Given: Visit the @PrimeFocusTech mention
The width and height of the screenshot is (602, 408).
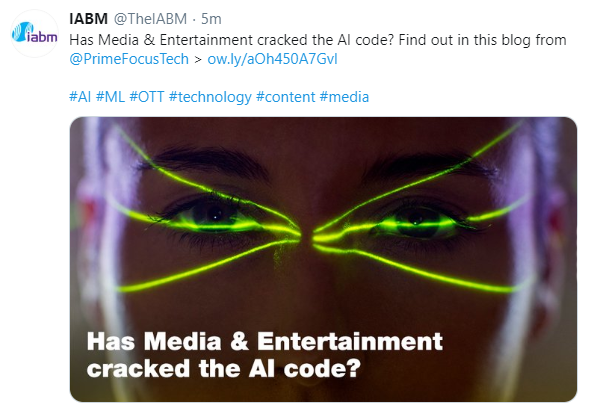Looking at the screenshot, I should 129,59.
